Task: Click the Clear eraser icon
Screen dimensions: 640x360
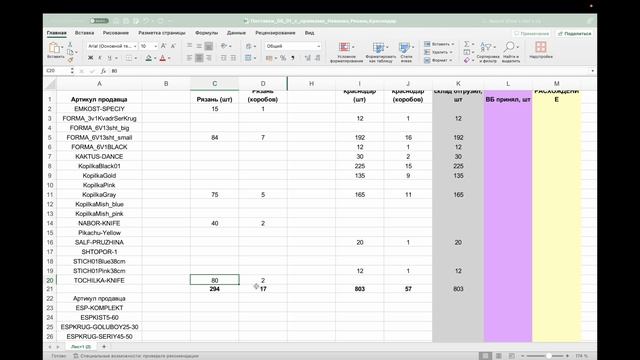Action: pyautogui.click(x=467, y=60)
